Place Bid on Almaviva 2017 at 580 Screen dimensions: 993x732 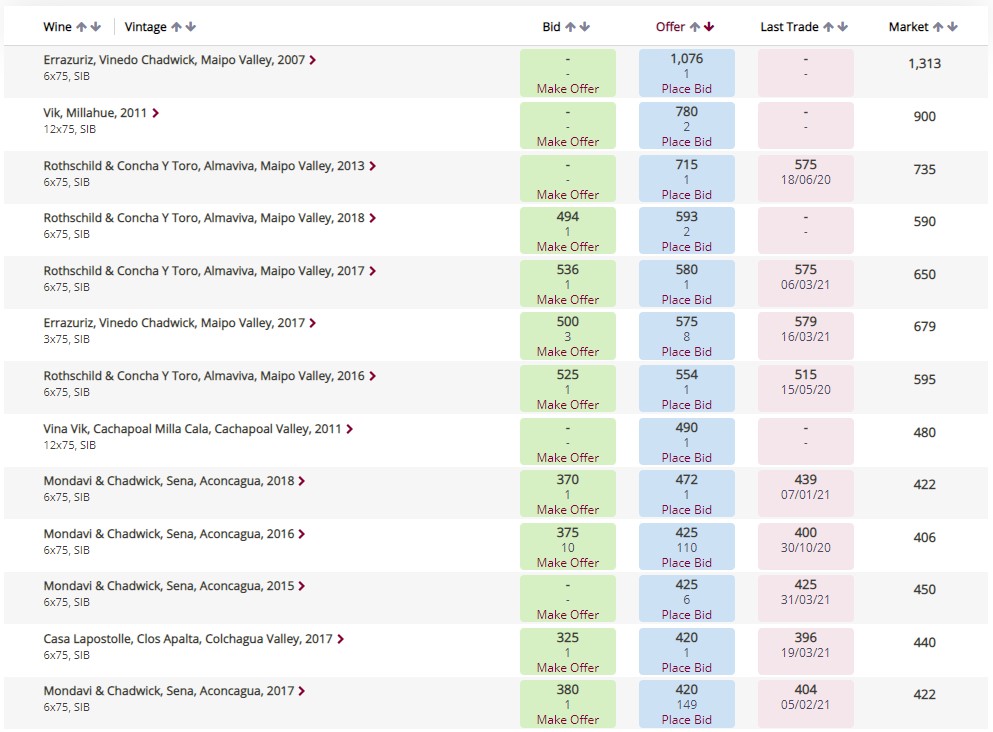[x=686, y=300]
